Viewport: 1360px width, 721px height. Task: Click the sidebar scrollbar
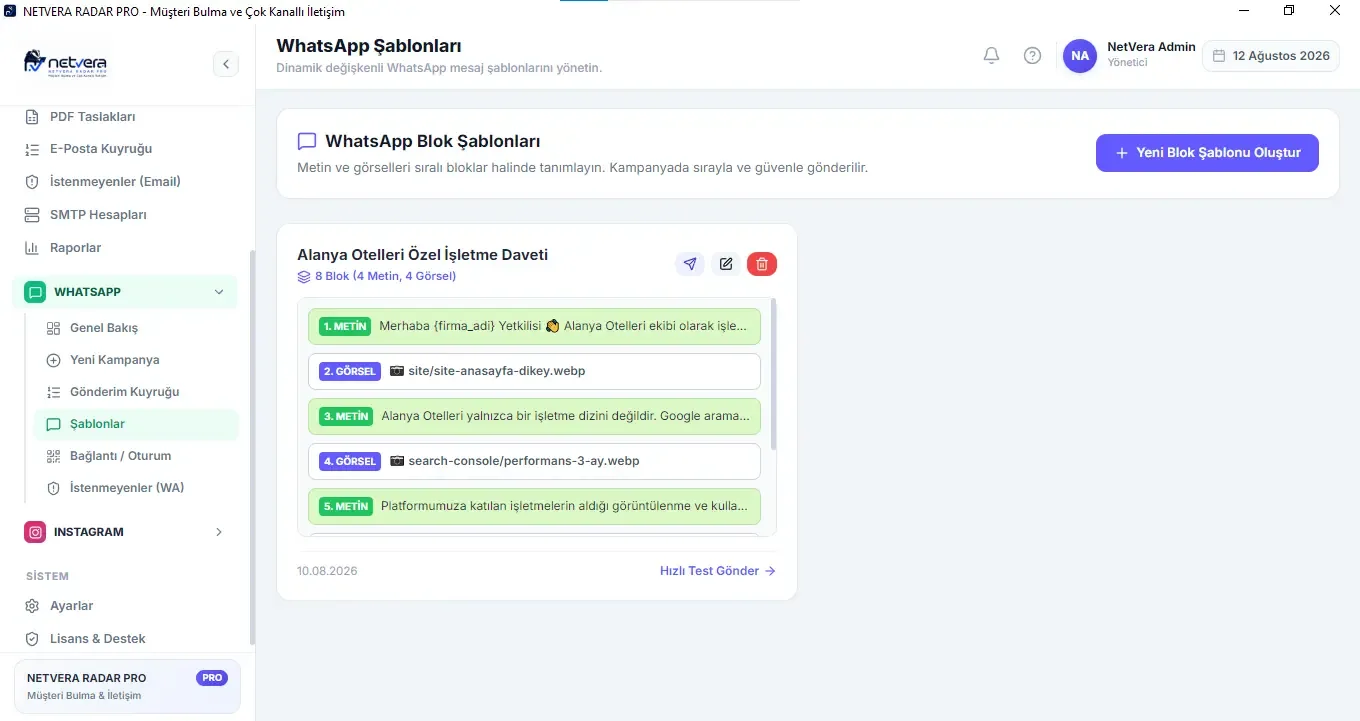click(x=252, y=445)
